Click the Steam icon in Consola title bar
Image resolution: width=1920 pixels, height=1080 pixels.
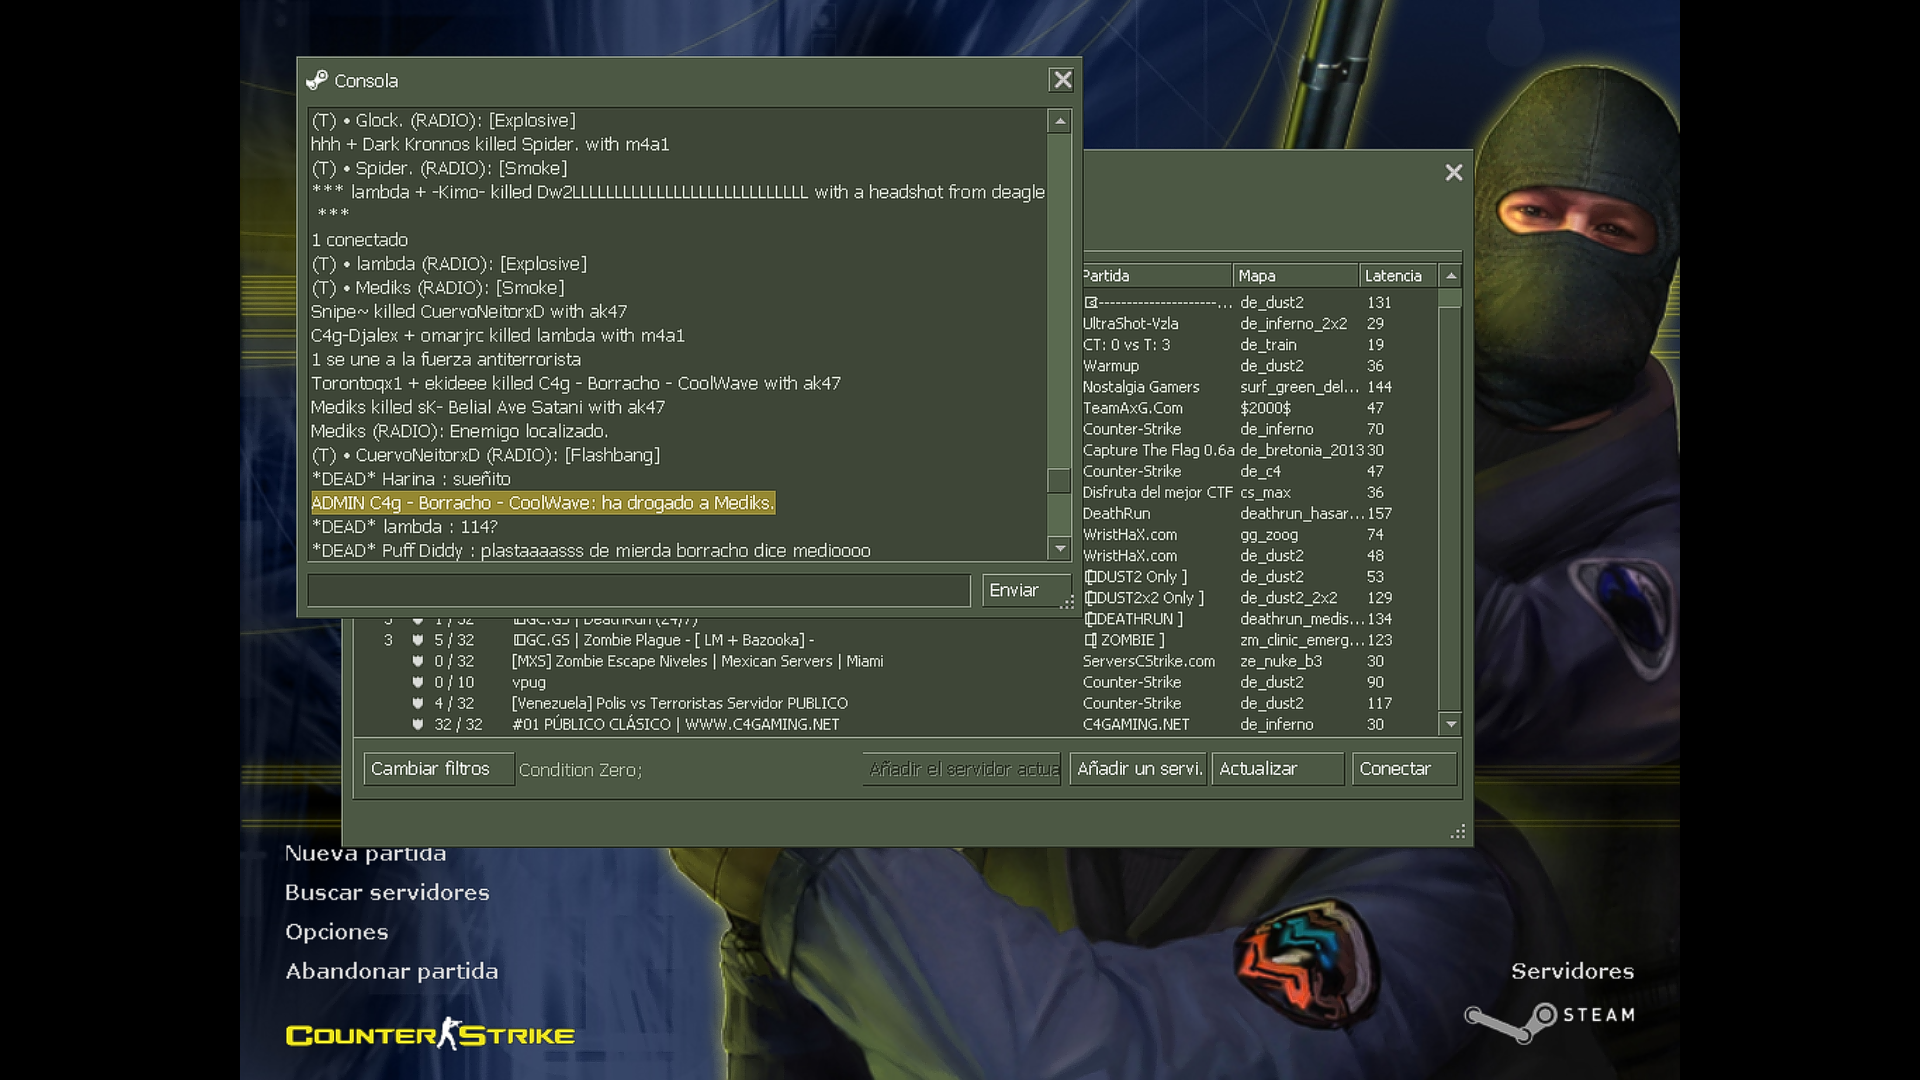coord(317,80)
